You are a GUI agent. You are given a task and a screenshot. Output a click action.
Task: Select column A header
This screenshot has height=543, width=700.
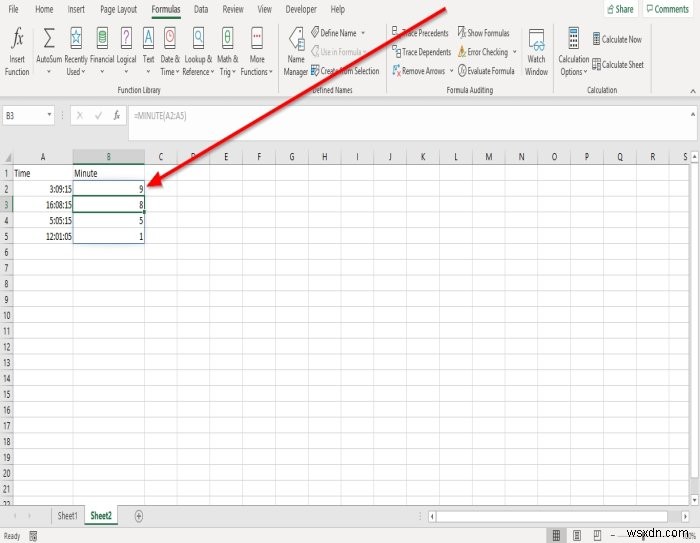click(43, 157)
